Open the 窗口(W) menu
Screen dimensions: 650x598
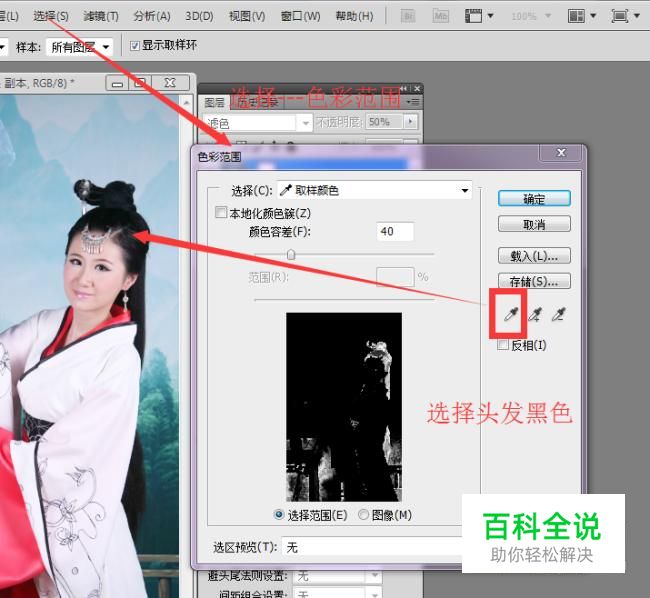tap(301, 17)
